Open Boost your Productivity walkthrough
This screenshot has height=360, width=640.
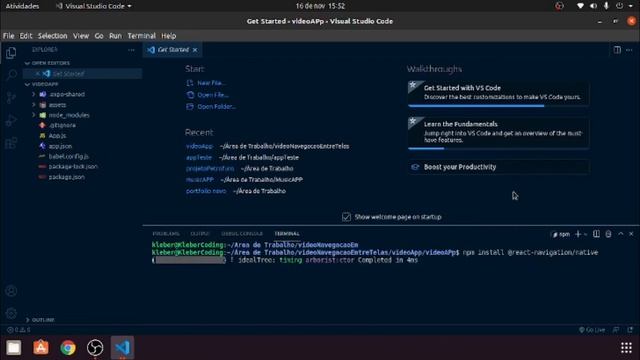(x=498, y=167)
